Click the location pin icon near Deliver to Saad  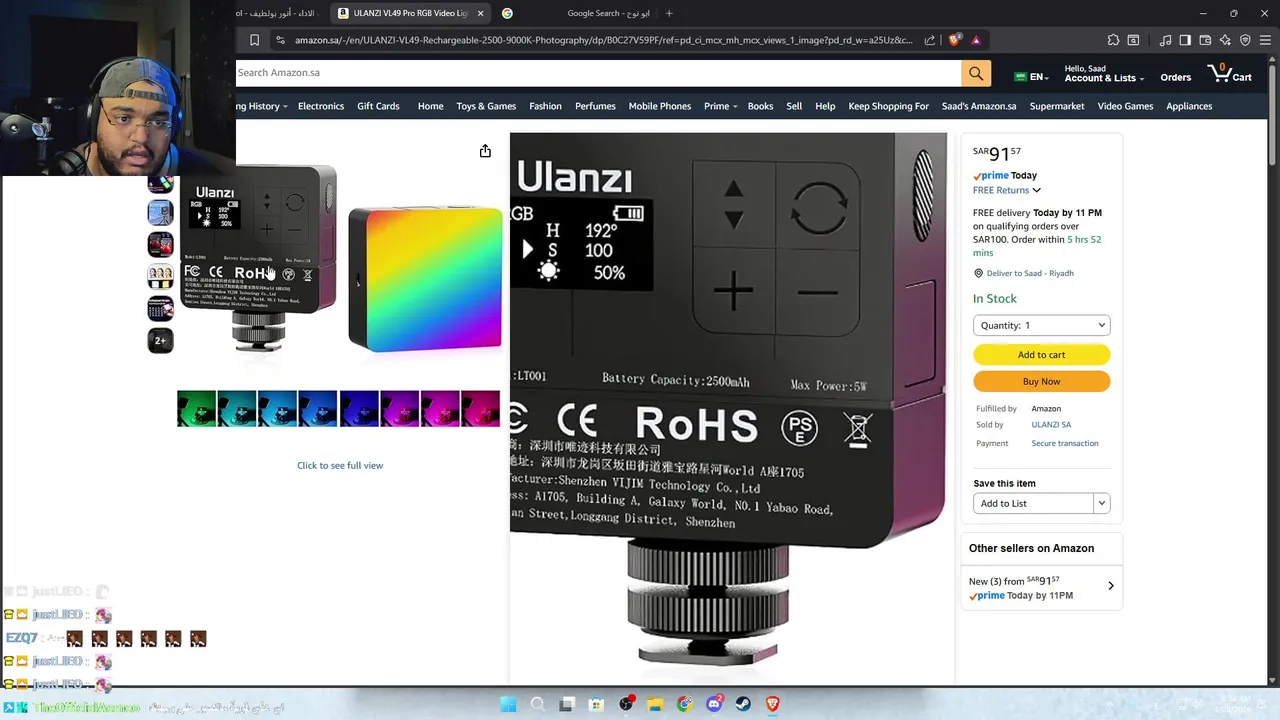978,273
